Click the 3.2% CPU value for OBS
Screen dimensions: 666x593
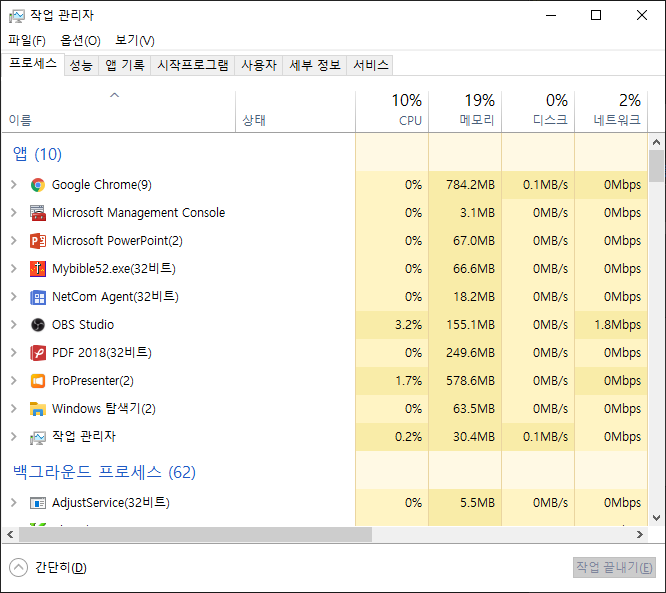coord(408,325)
